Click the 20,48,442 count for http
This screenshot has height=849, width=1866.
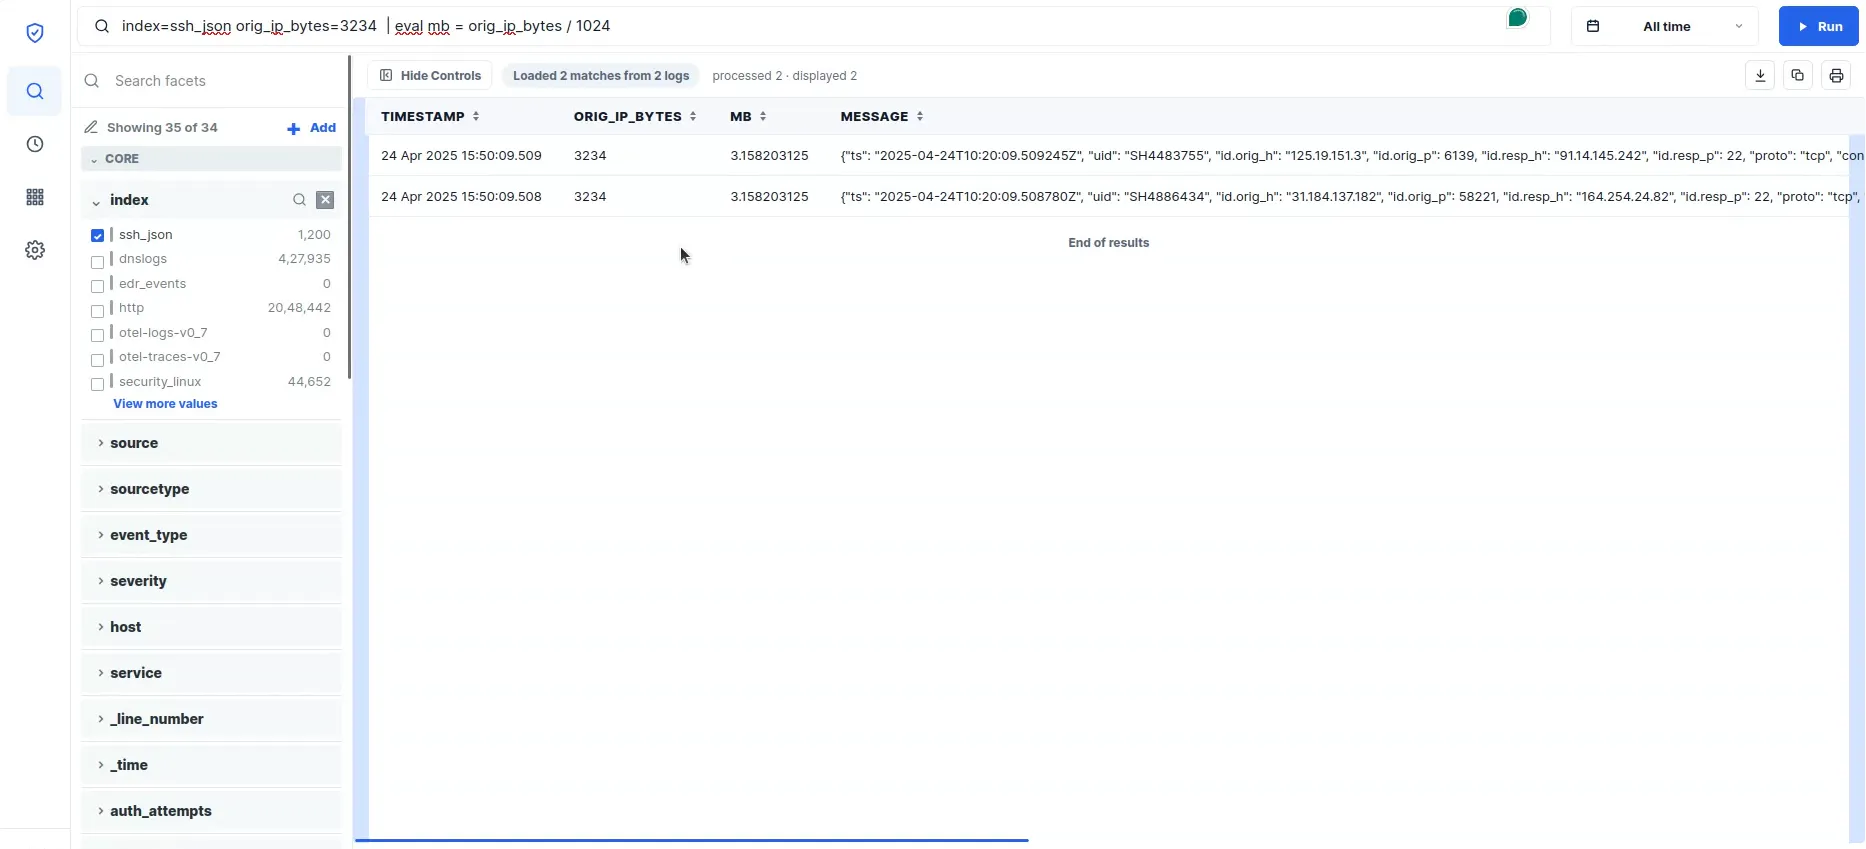tap(299, 308)
